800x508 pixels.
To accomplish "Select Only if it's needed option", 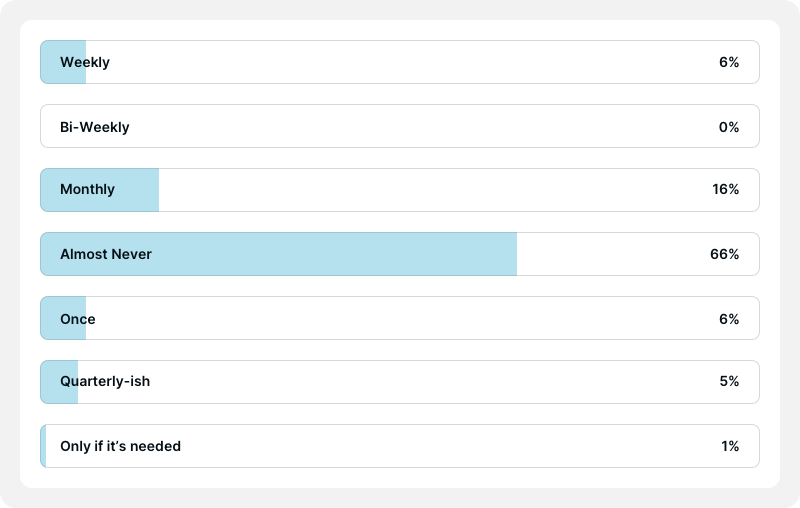I will (x=399, y=446).
